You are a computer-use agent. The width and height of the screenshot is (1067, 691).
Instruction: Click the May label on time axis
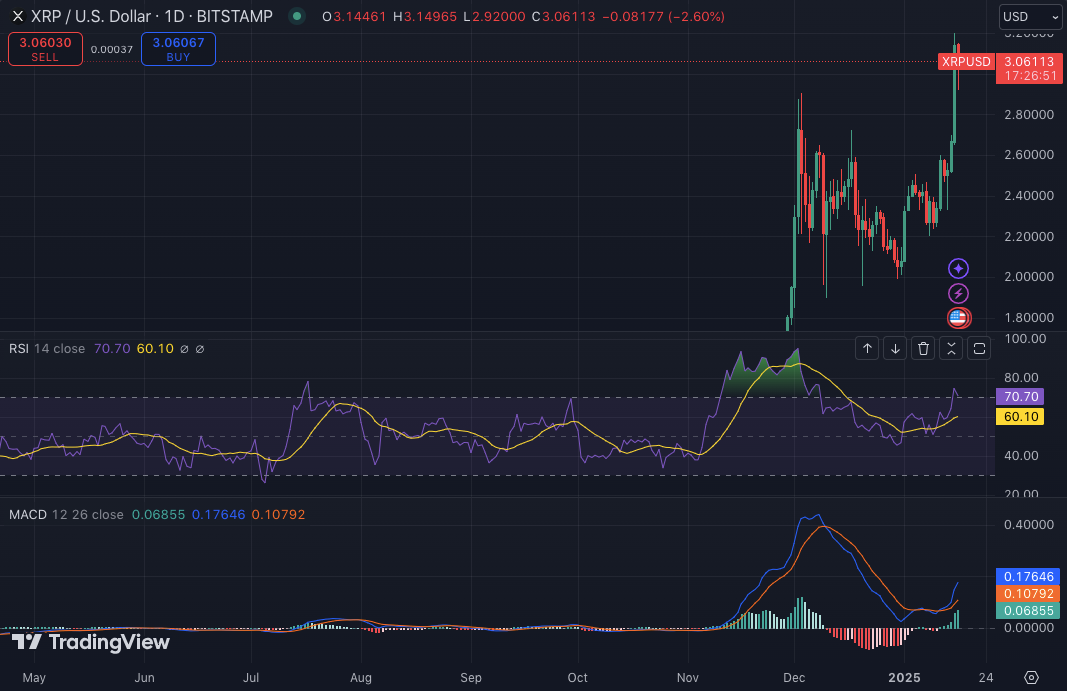pyautogui.click(x=34, y=678)
